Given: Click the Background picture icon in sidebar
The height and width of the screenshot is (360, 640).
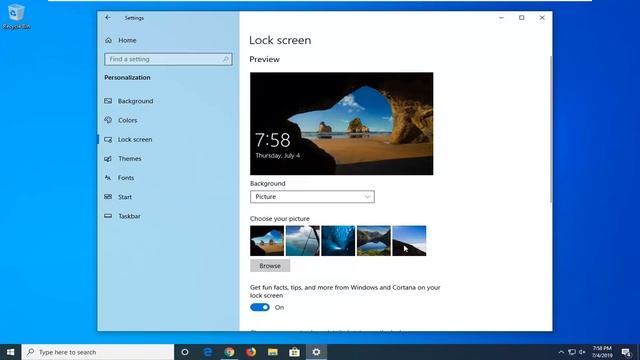Looking at the screenshot, I should (x=108, y=101).
